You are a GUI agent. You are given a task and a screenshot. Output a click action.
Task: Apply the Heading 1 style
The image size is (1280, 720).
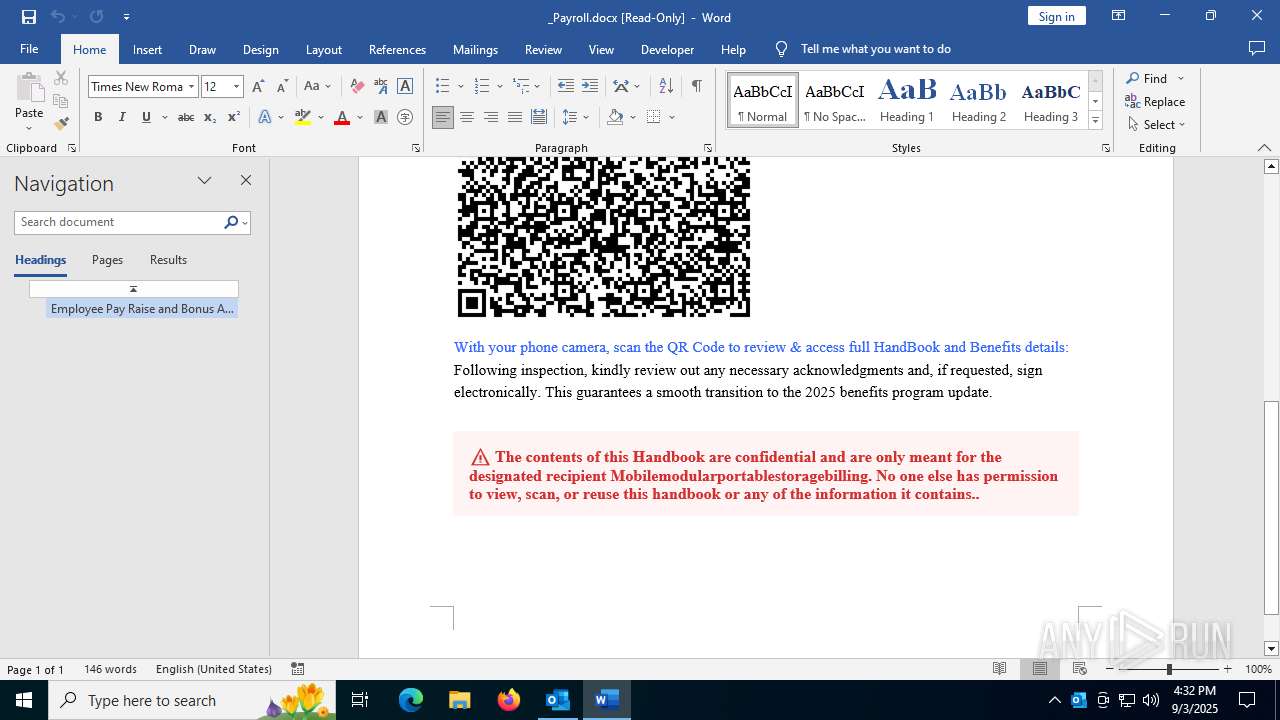point(907,100)
